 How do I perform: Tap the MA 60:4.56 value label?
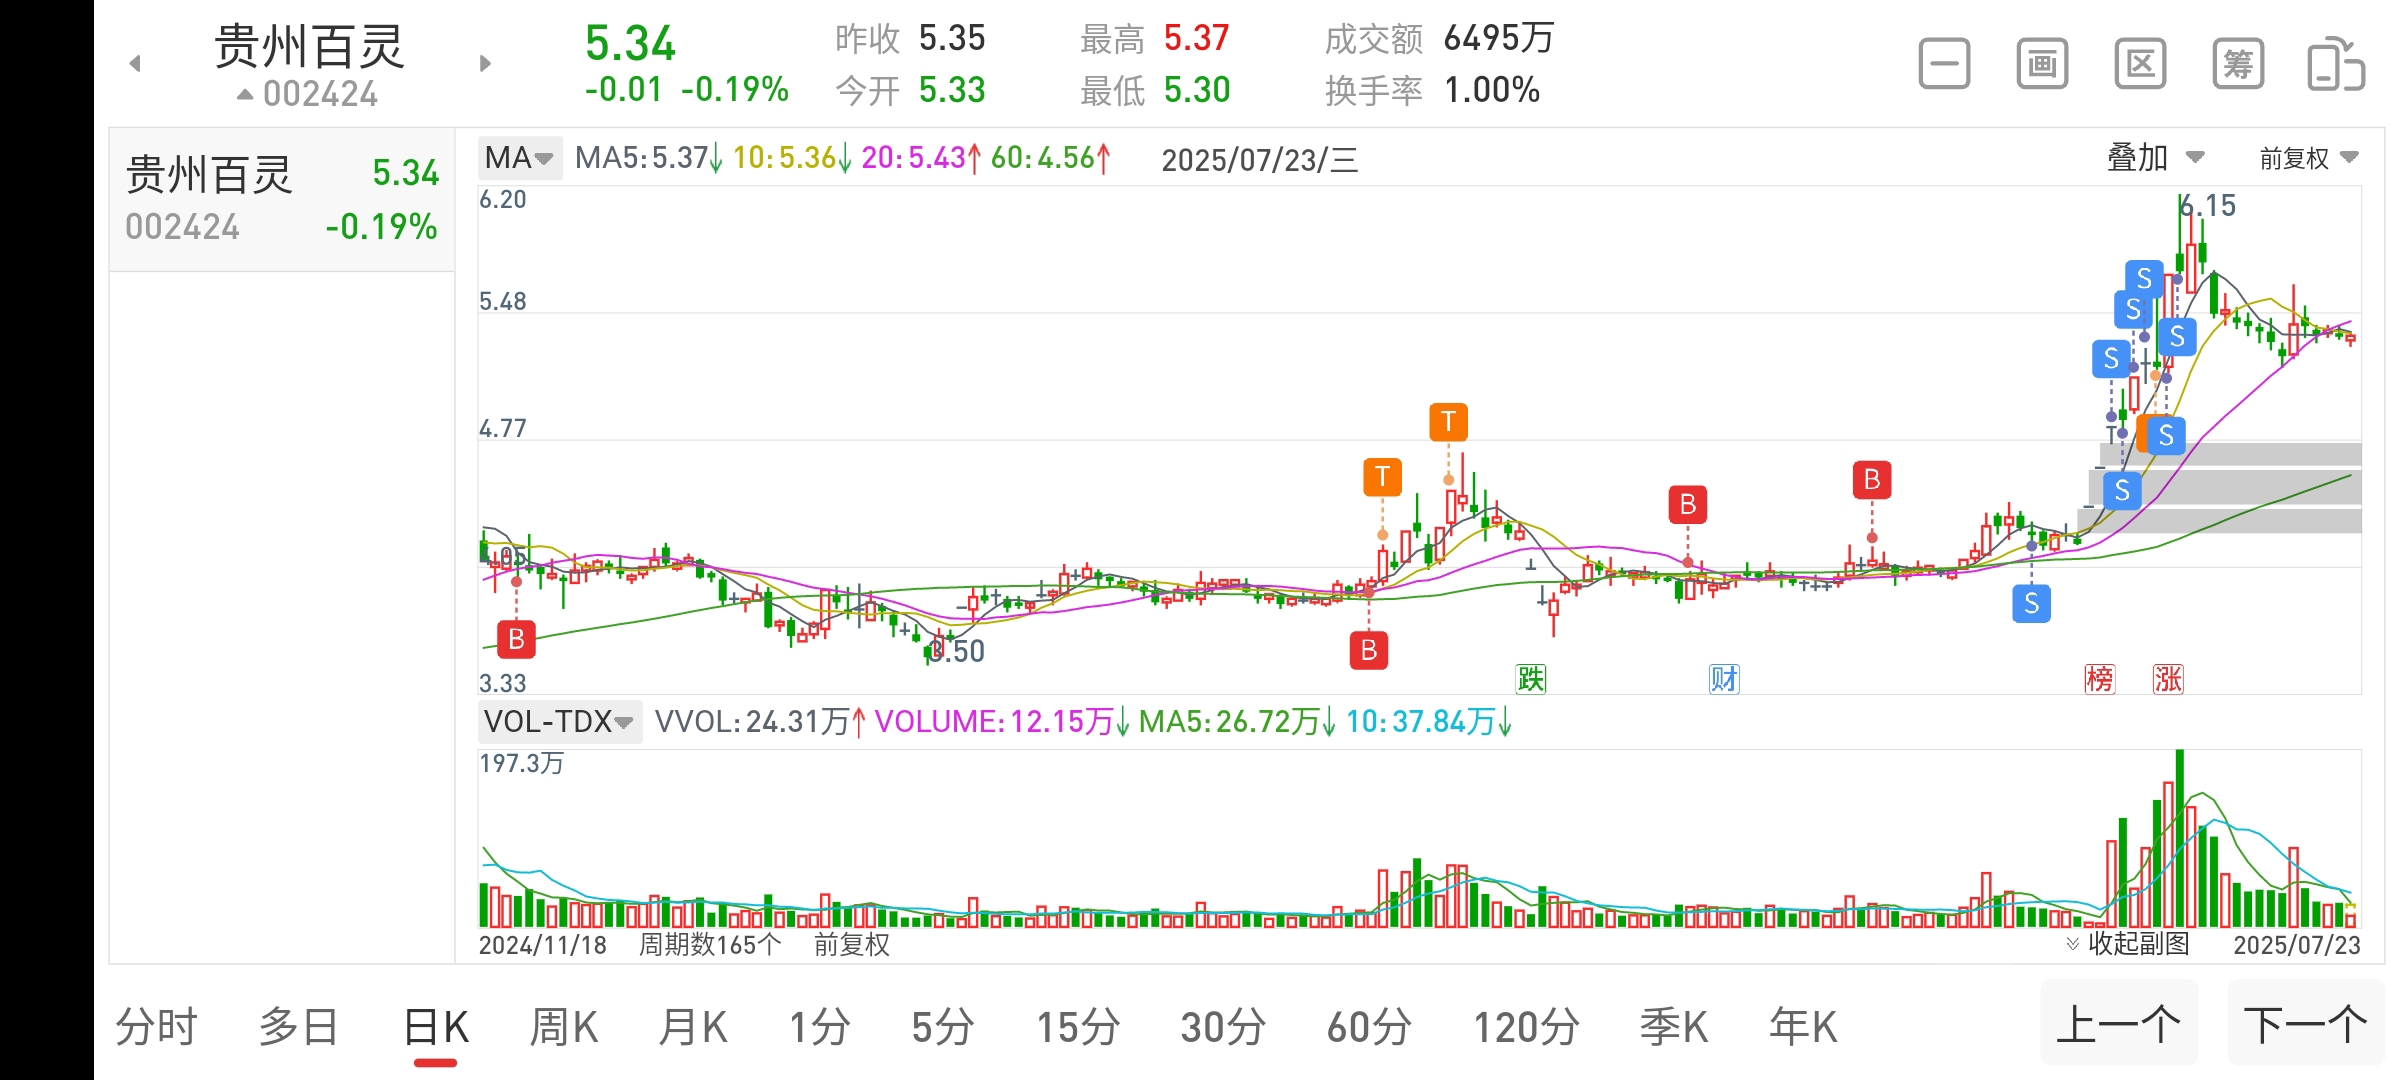point(1050,158)
